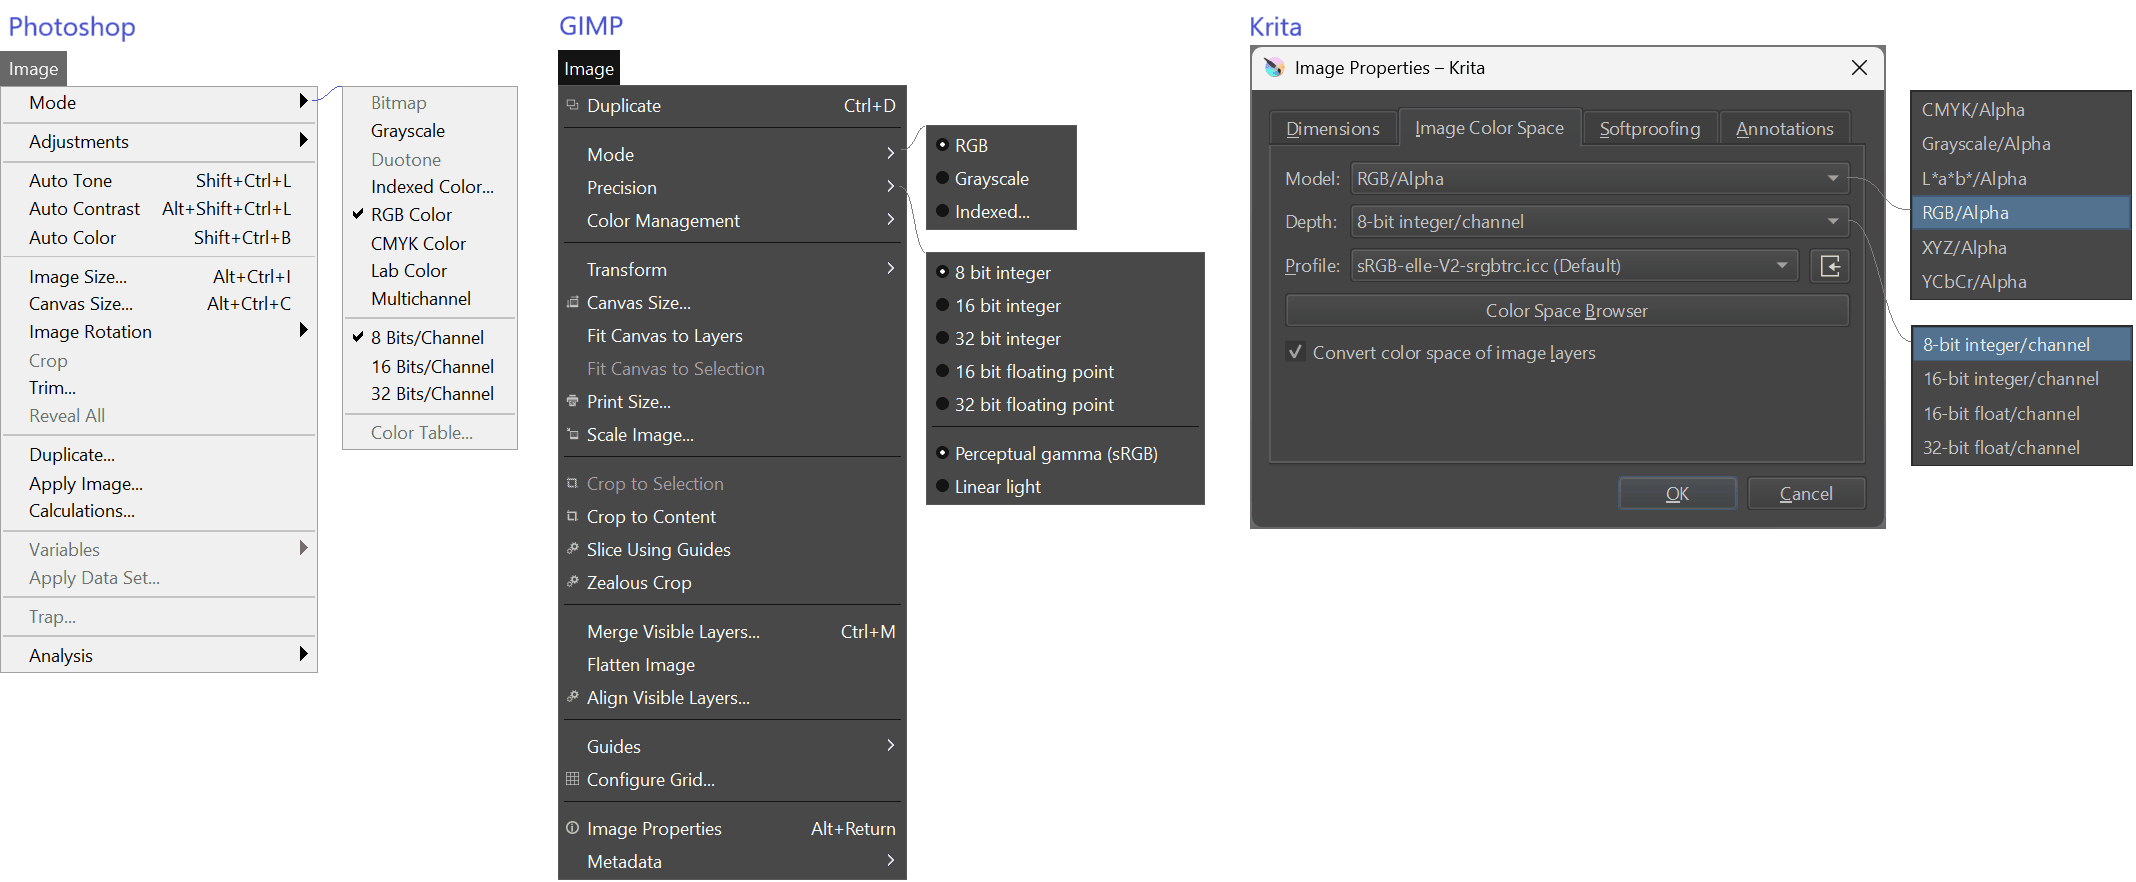Choose Merge Visible Layers in GIMP menu
Viewport: 2136px width, 882px height.
click(x=733, y=631)
